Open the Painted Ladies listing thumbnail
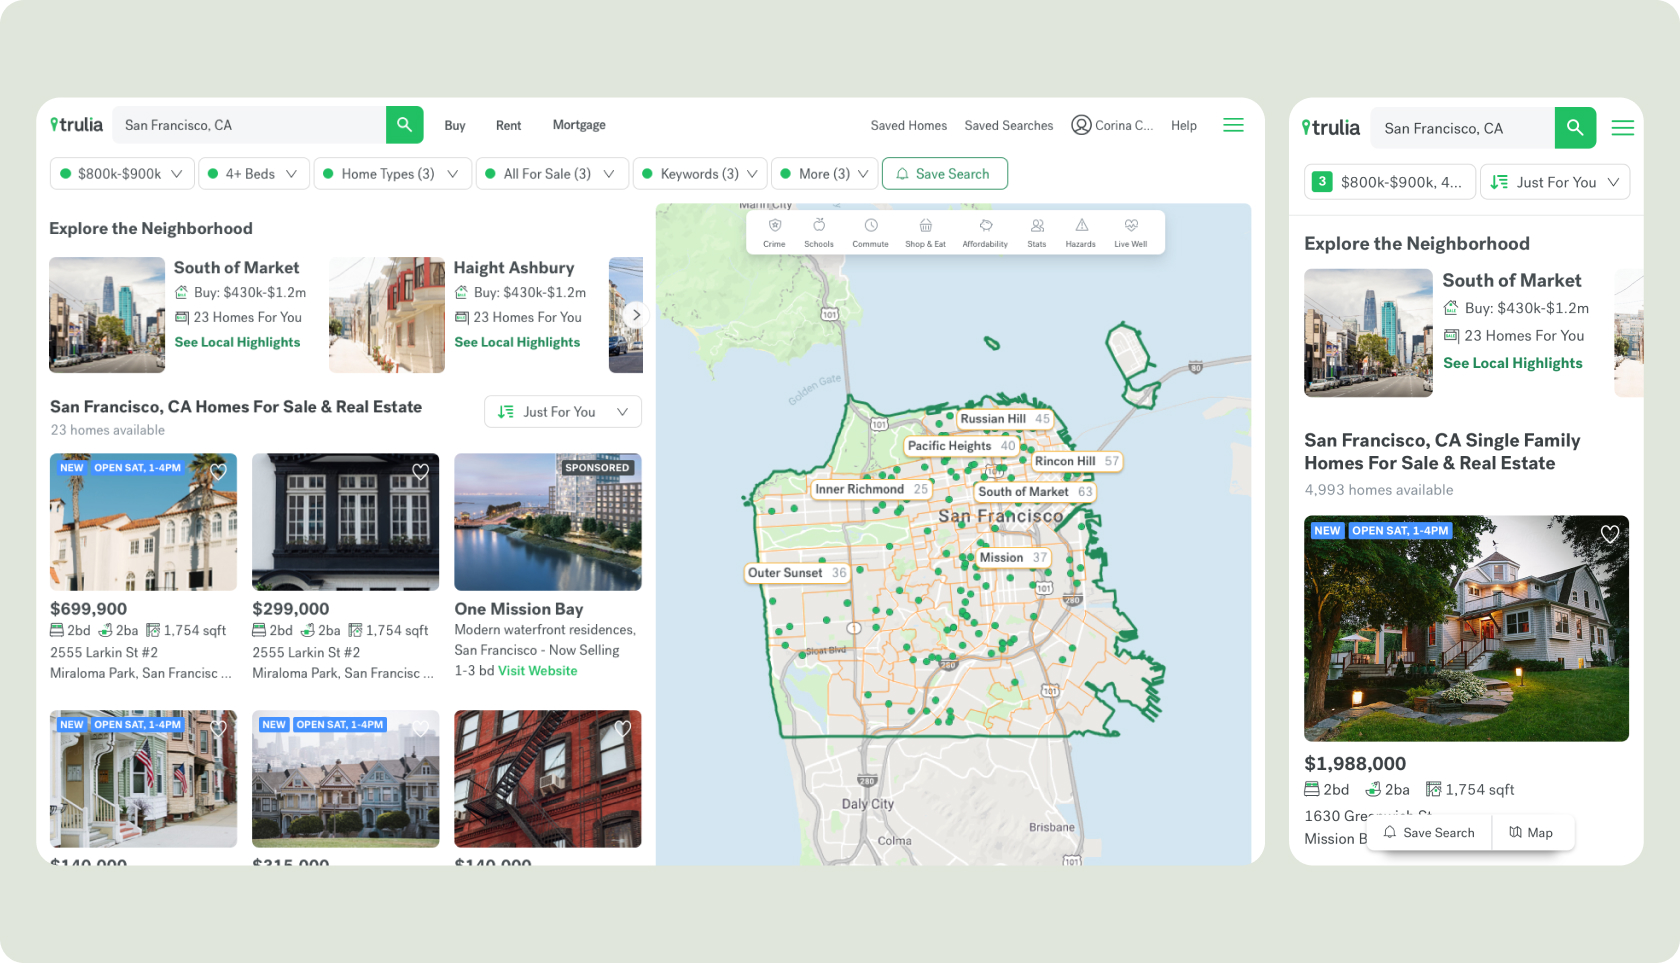 tap(345, 779)
